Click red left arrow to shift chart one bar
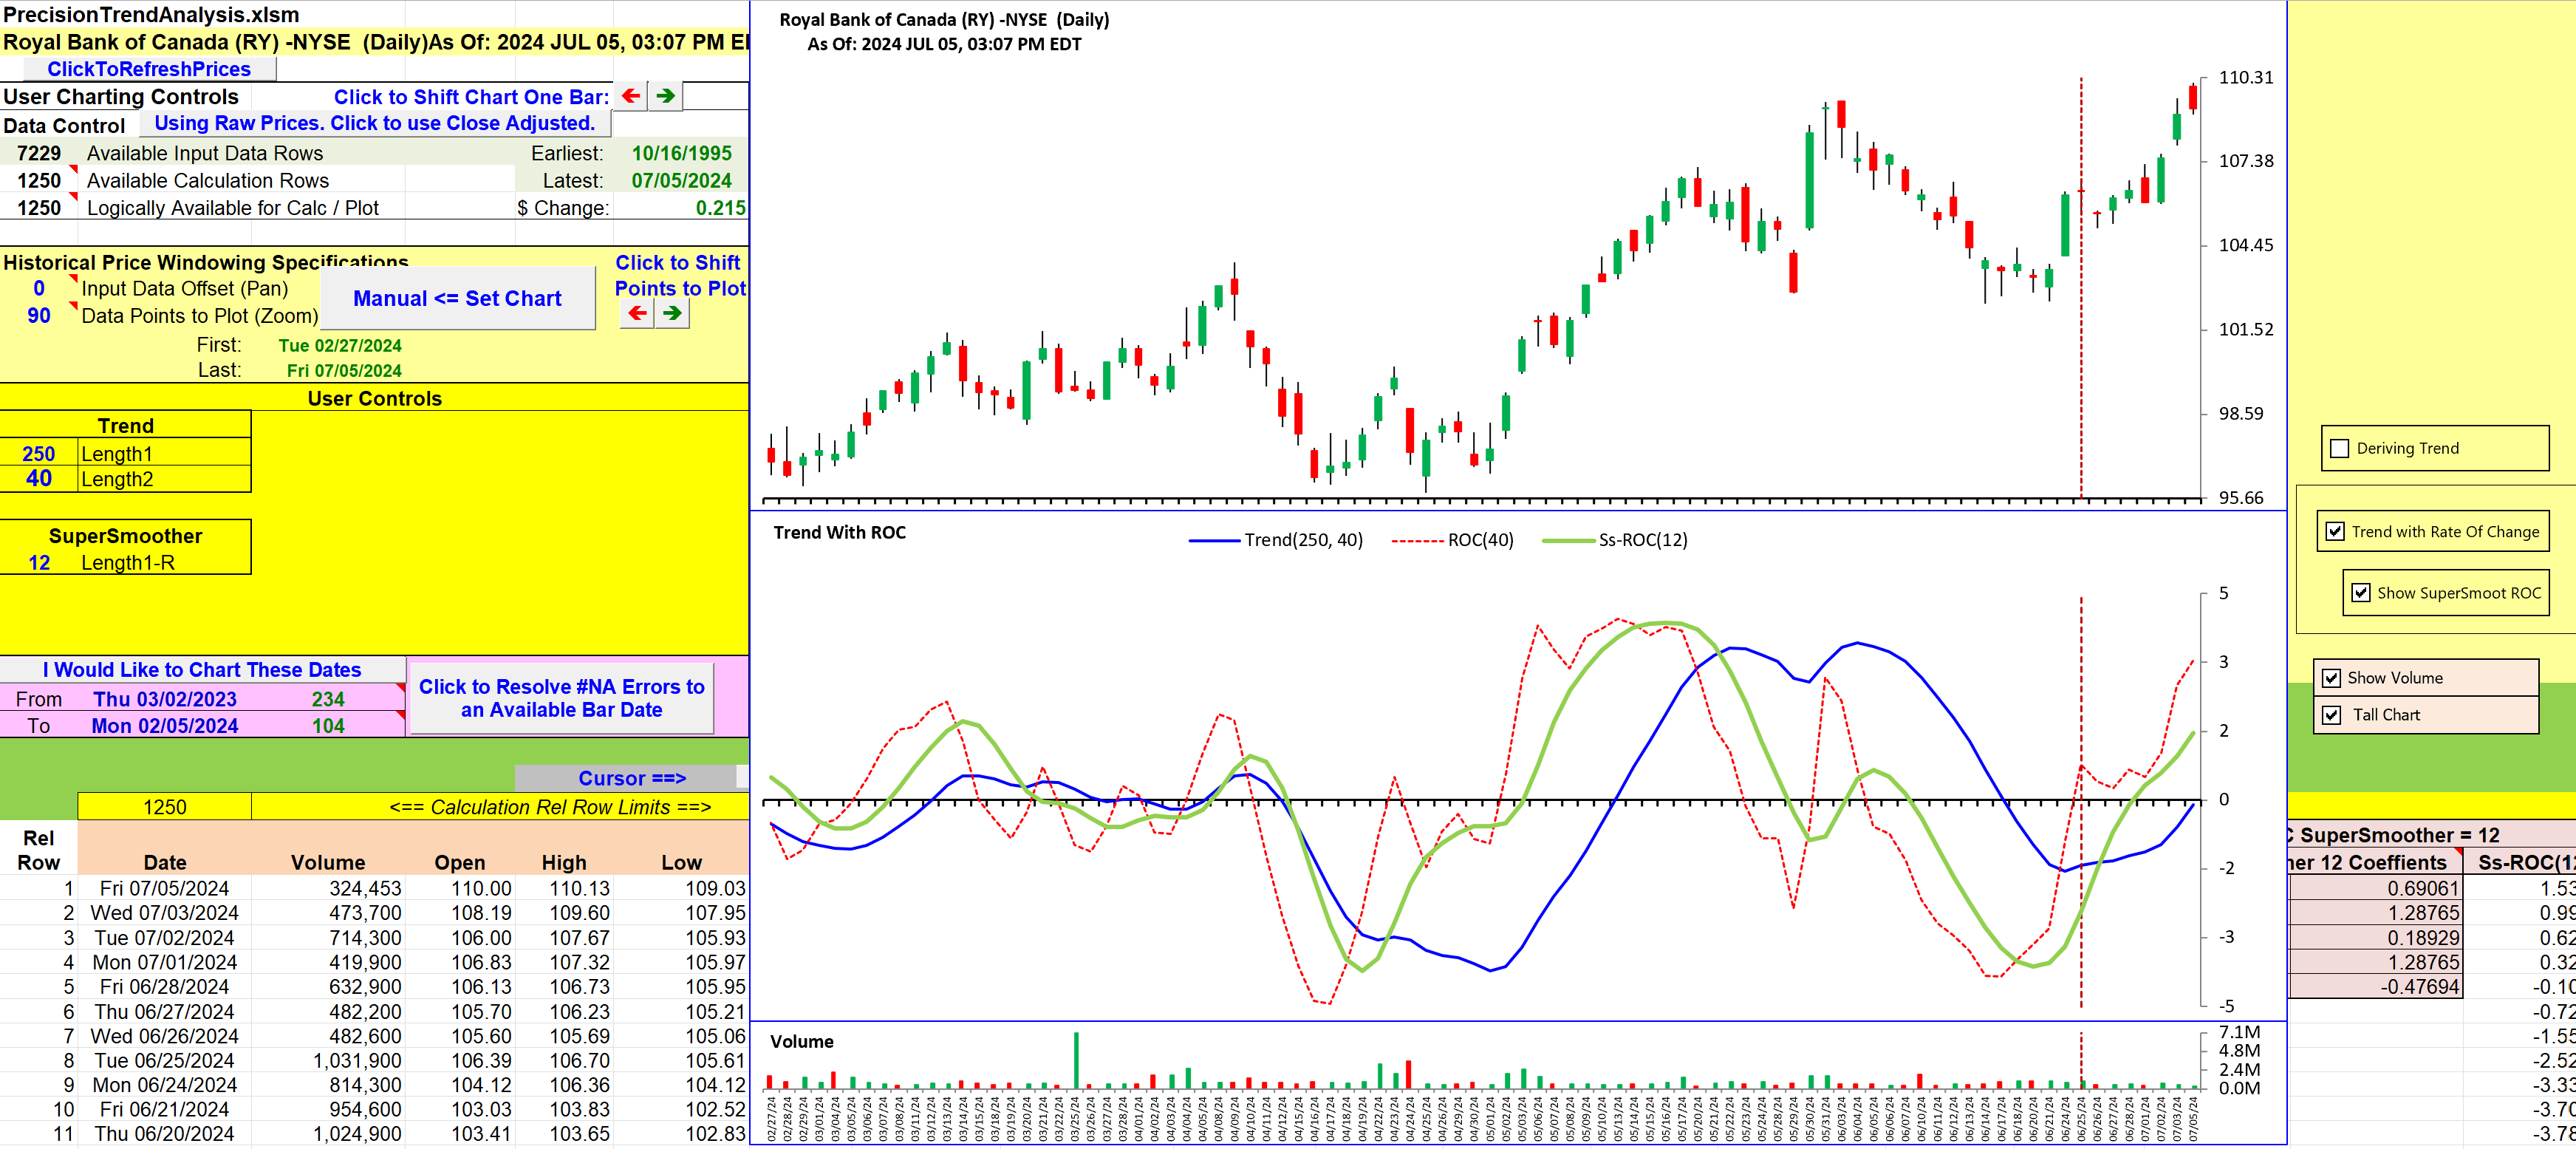Viewport: 2576px width, 1149px height. [x=631, y=96]
